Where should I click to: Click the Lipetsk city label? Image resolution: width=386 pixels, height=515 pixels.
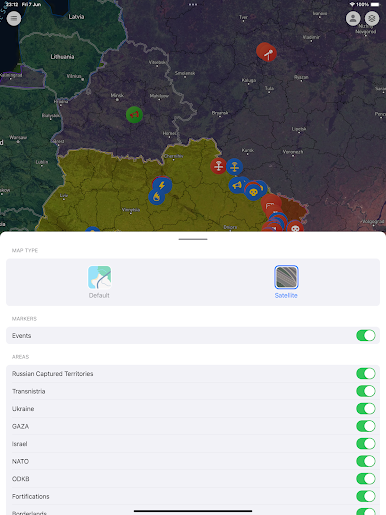(x=299, y=129)
